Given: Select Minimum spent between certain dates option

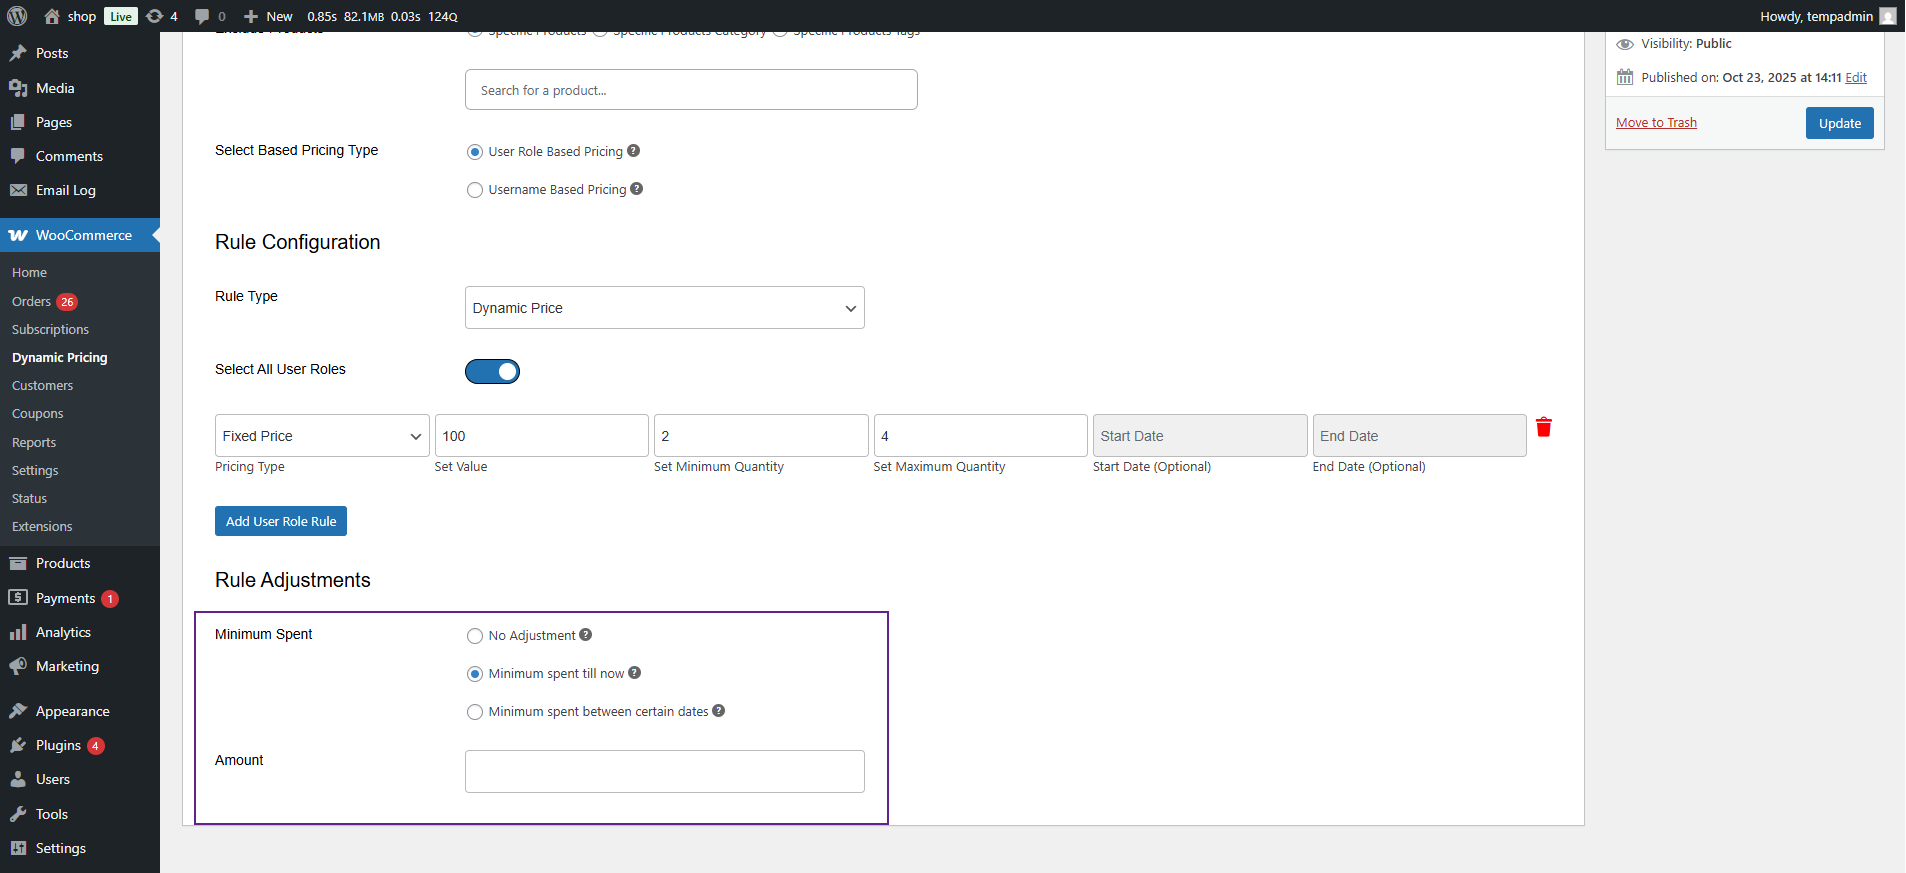Looking at the screenshot, I should pyautogui.click(x=475, y=712).
